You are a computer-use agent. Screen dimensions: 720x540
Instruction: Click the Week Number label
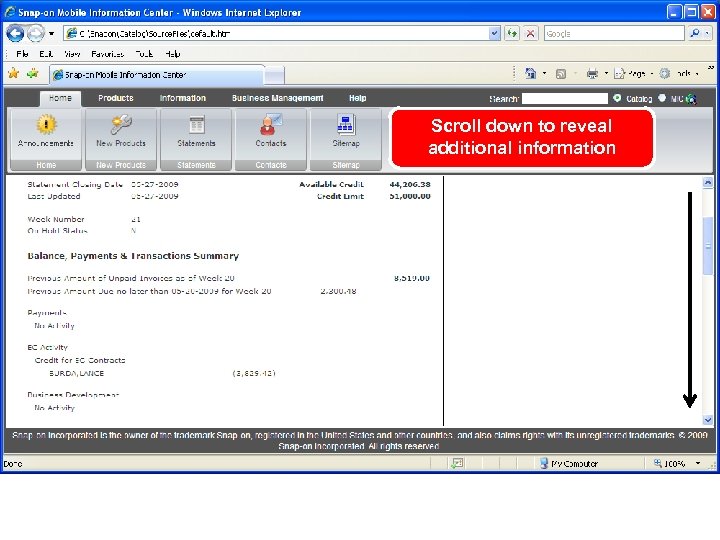pos(56,219)
